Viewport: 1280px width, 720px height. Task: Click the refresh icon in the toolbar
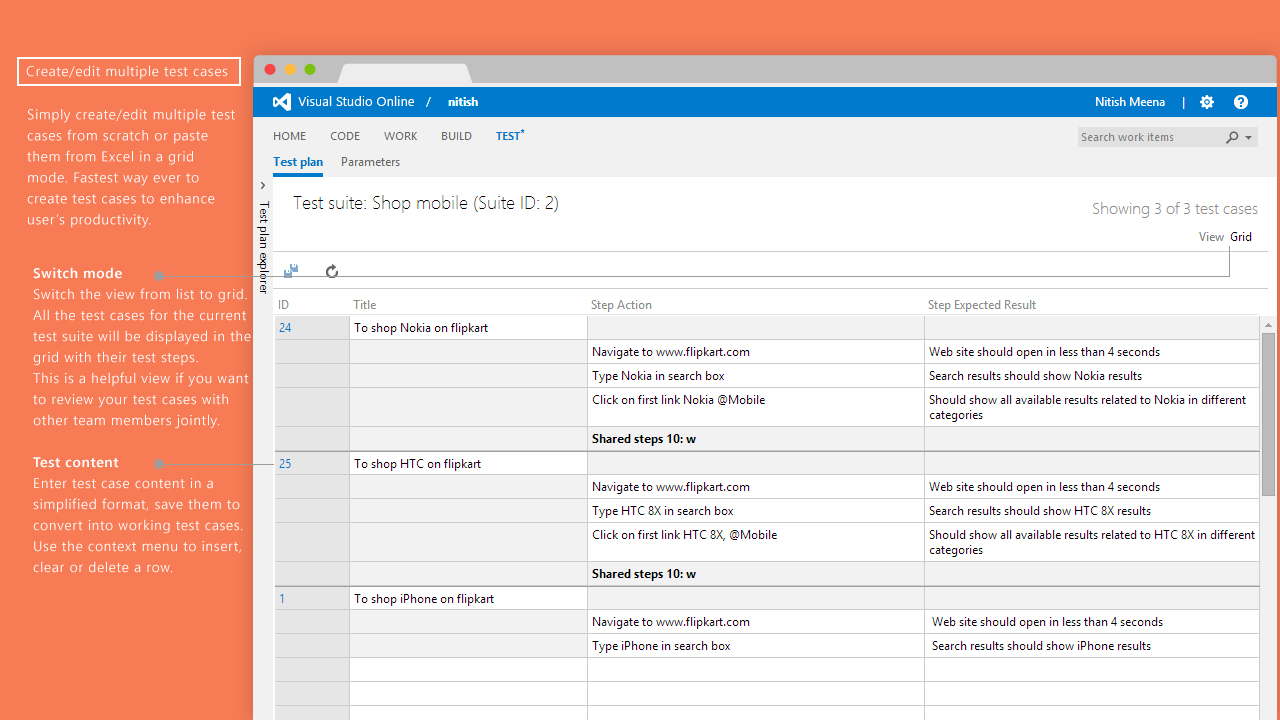coord(332,271)
